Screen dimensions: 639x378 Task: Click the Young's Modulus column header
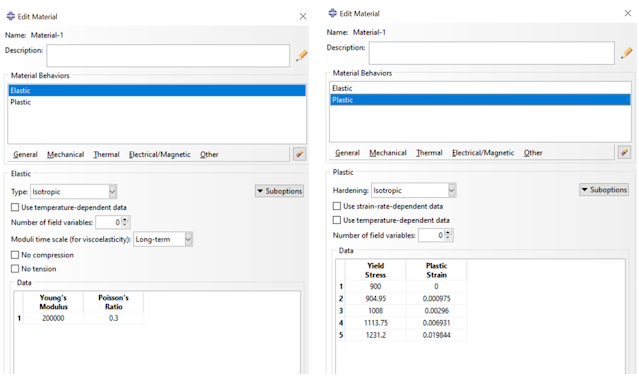(53, 302)
